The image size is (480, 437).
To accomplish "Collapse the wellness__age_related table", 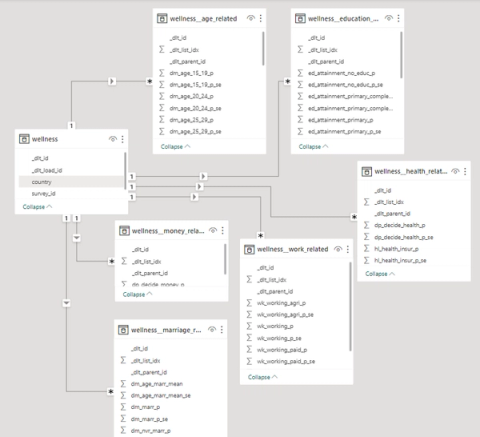I will [176, 147].
